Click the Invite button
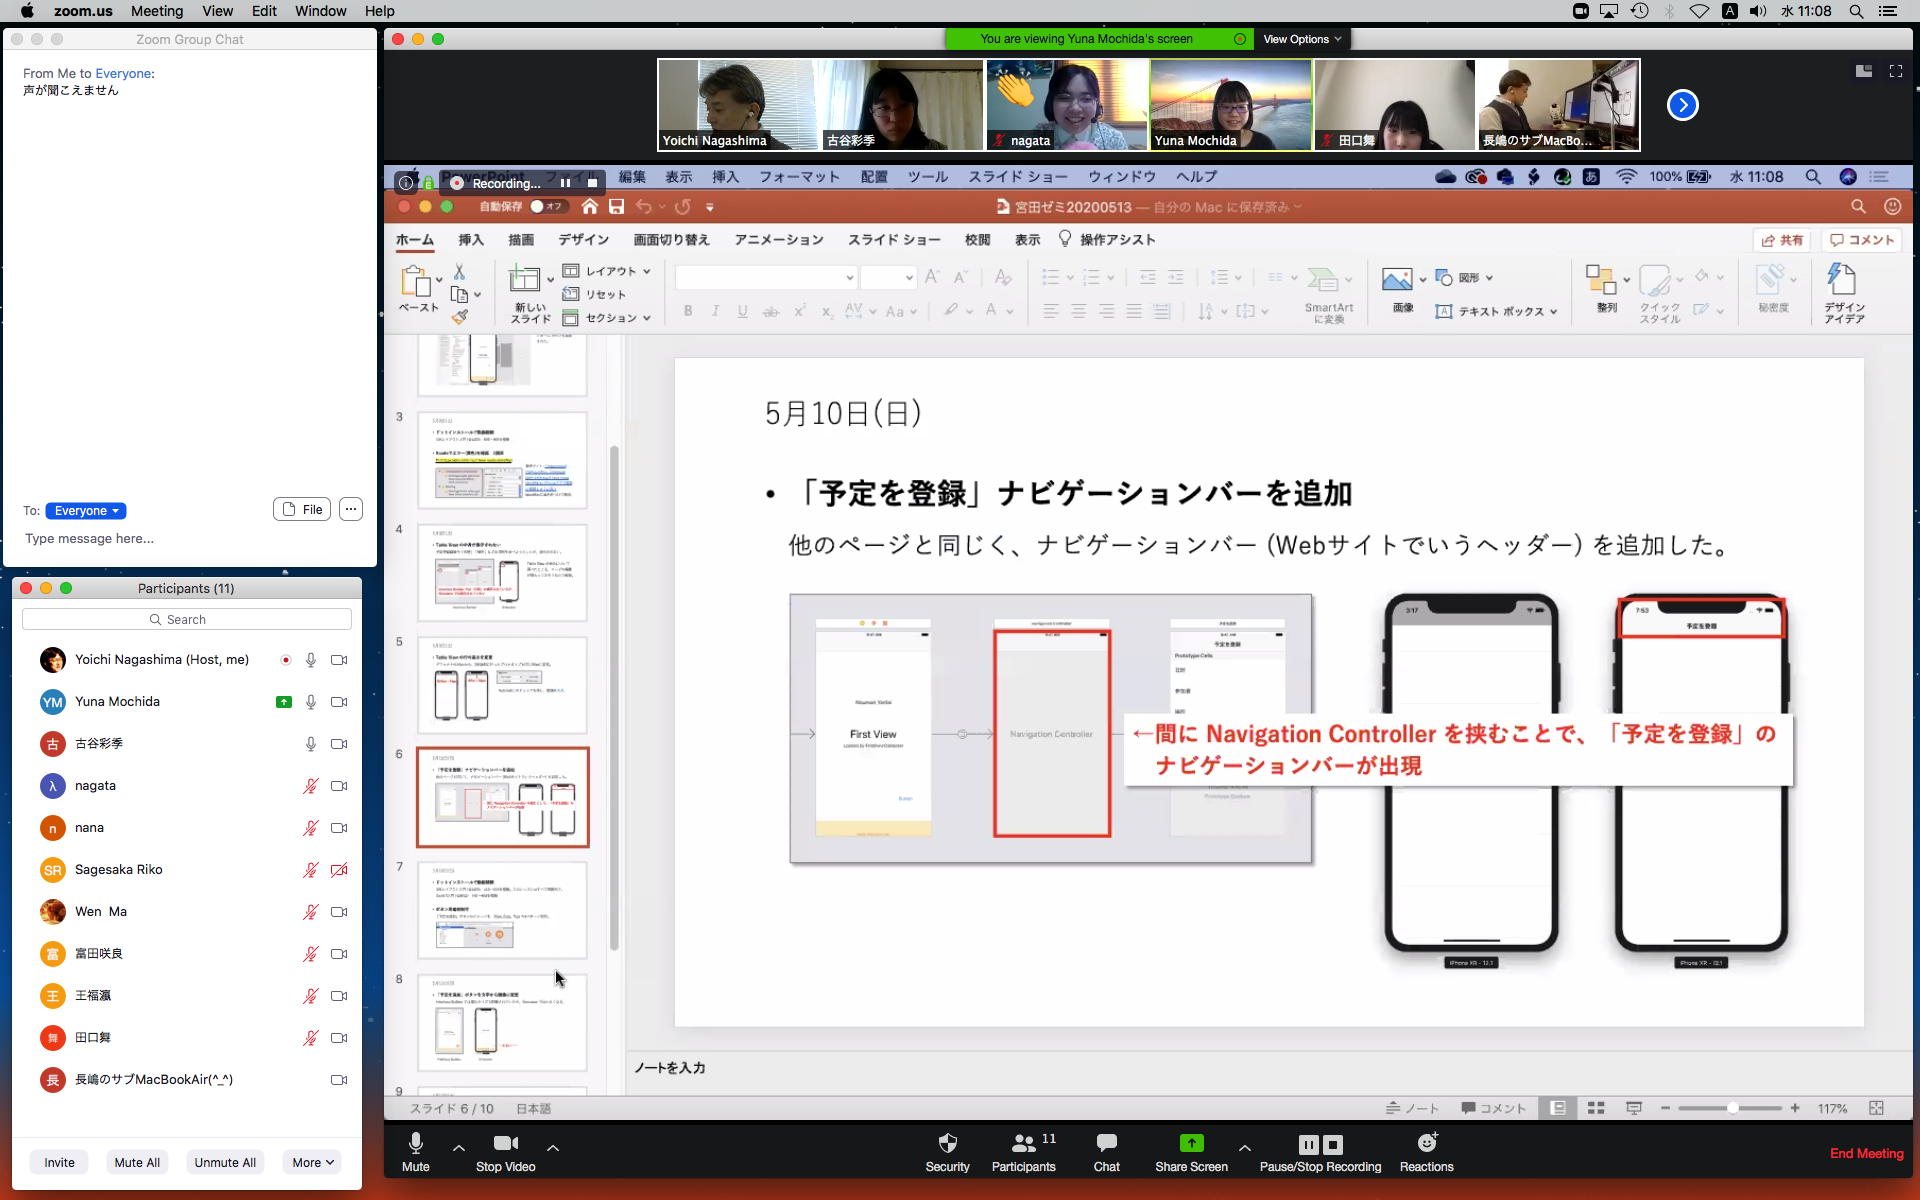The width and height of the screenshot is (1920, 1200). [x=59, y=1162]
